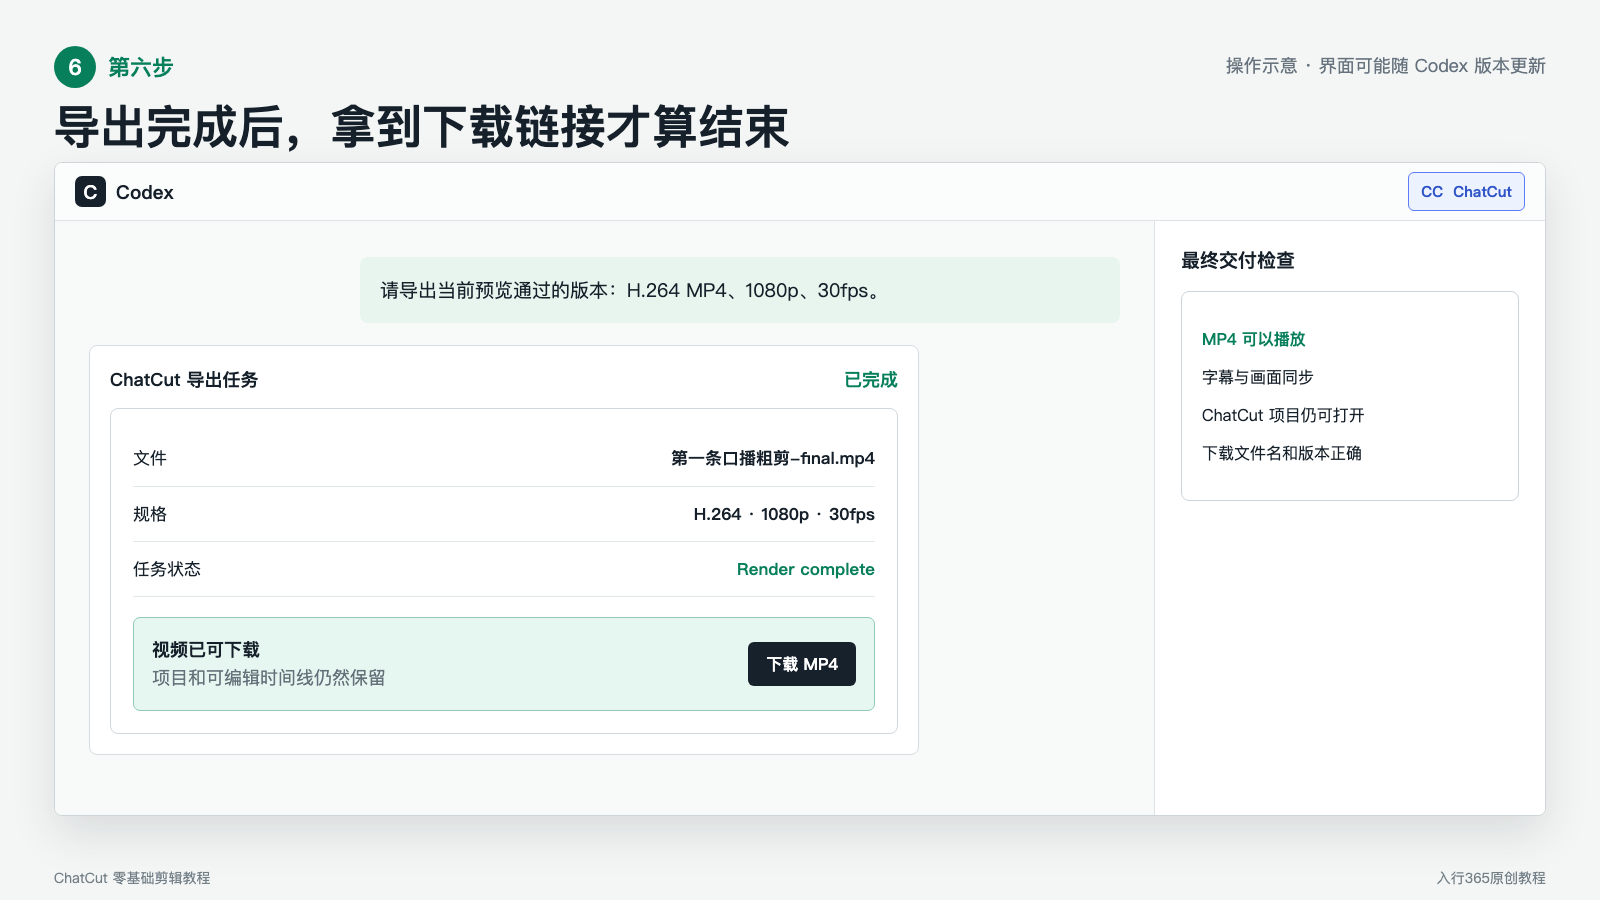Click the 规格 row label

pos(150,514)
